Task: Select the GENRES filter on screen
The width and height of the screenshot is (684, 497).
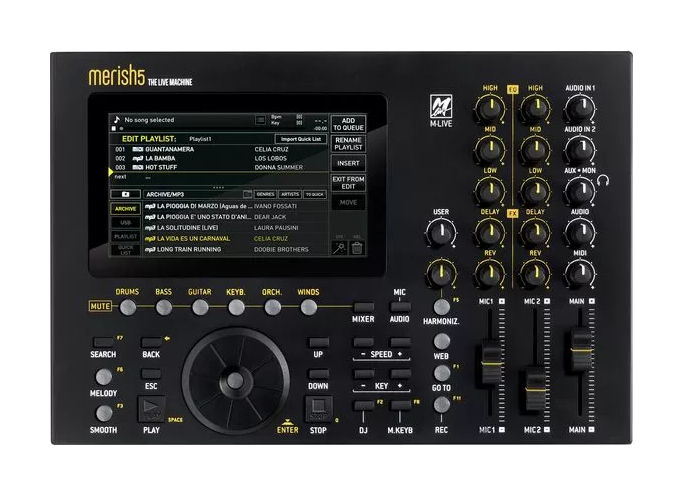Action: coord(265,194)
